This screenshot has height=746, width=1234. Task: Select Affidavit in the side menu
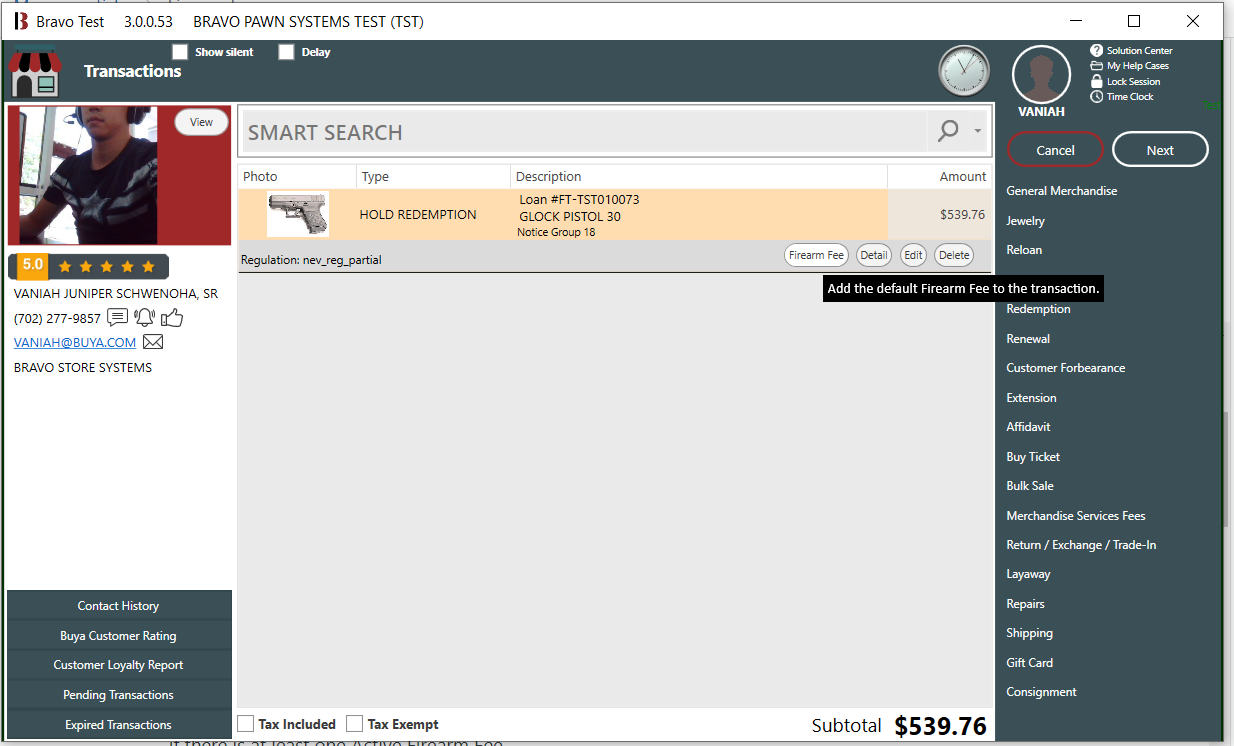[x=1028, y=427]
